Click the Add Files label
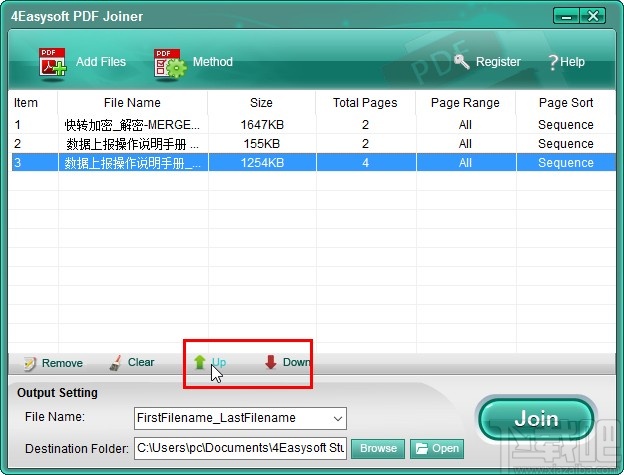Image resolution: width=624 pixels, height=475 pixels. (x=101, y=62)
